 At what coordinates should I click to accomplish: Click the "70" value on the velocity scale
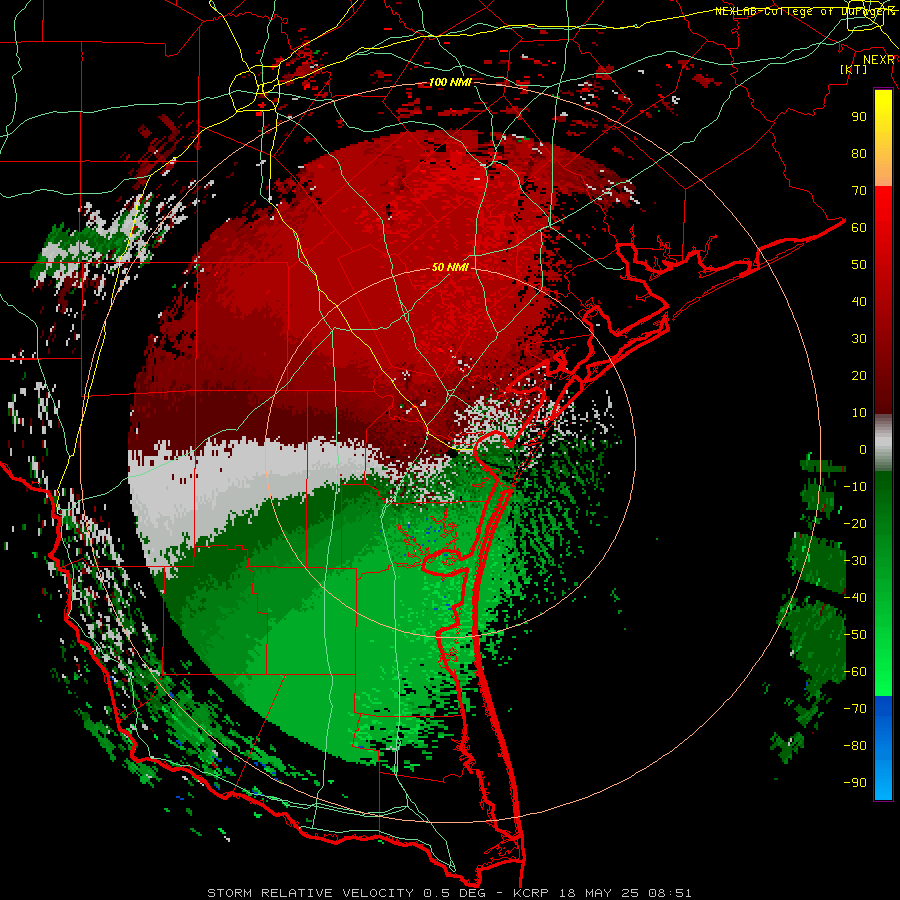tap(859, 191)
